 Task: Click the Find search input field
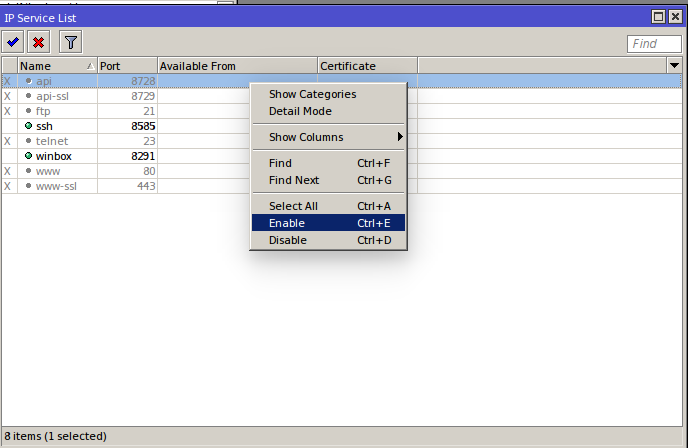(654, 44)
